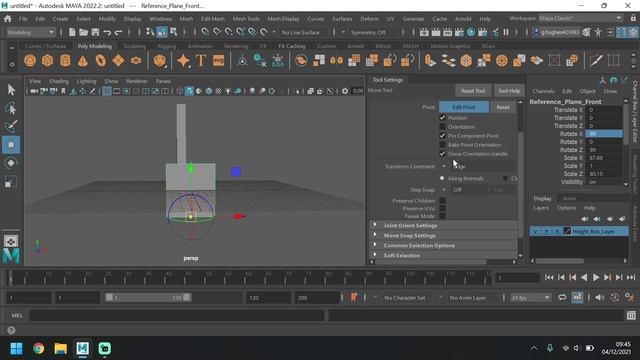
Task: Open the viewport Shading menu
Action: point(59,81)
